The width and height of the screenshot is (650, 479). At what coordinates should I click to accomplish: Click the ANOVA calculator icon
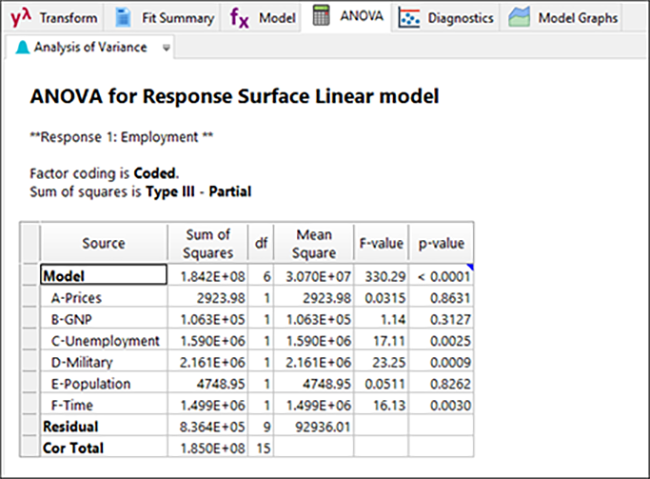(322, 17)
